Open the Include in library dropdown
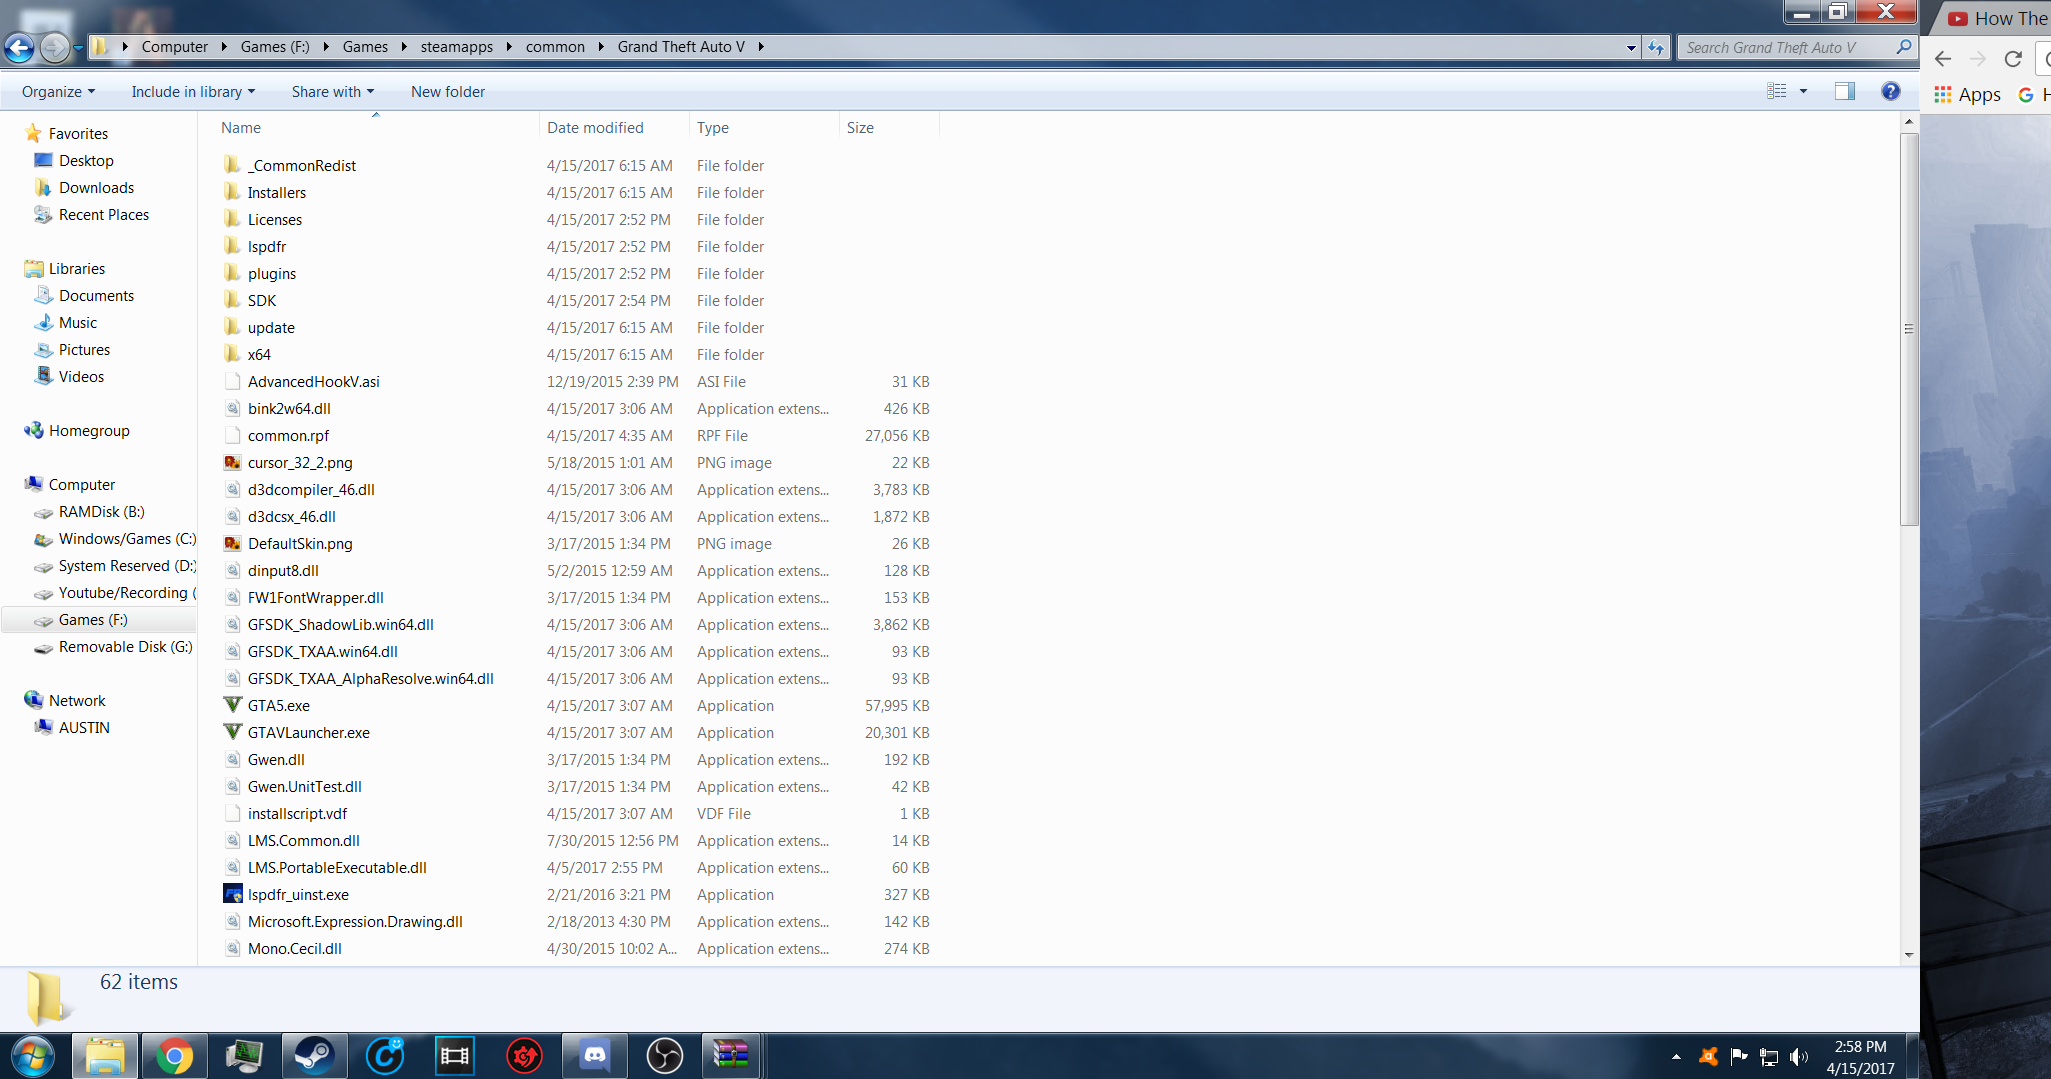 [x=193, y=92]
